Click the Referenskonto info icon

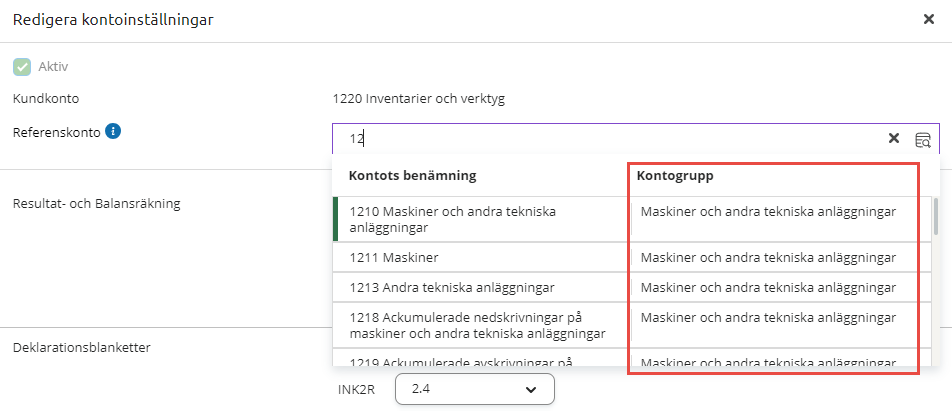point(113,131)
